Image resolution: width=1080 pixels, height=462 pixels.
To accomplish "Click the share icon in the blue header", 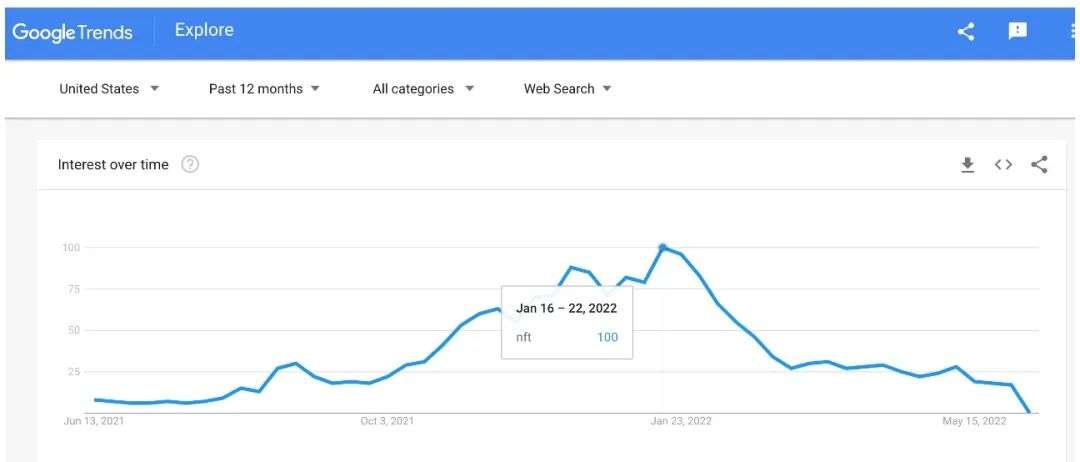I will coord(966,31).
